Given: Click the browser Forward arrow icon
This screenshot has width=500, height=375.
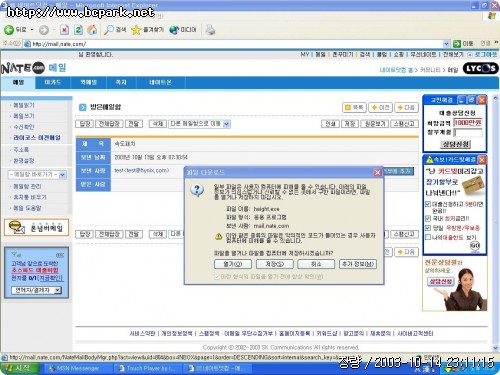Looking at the screenshot, I should pyautogui.click(x=44, y=30).
